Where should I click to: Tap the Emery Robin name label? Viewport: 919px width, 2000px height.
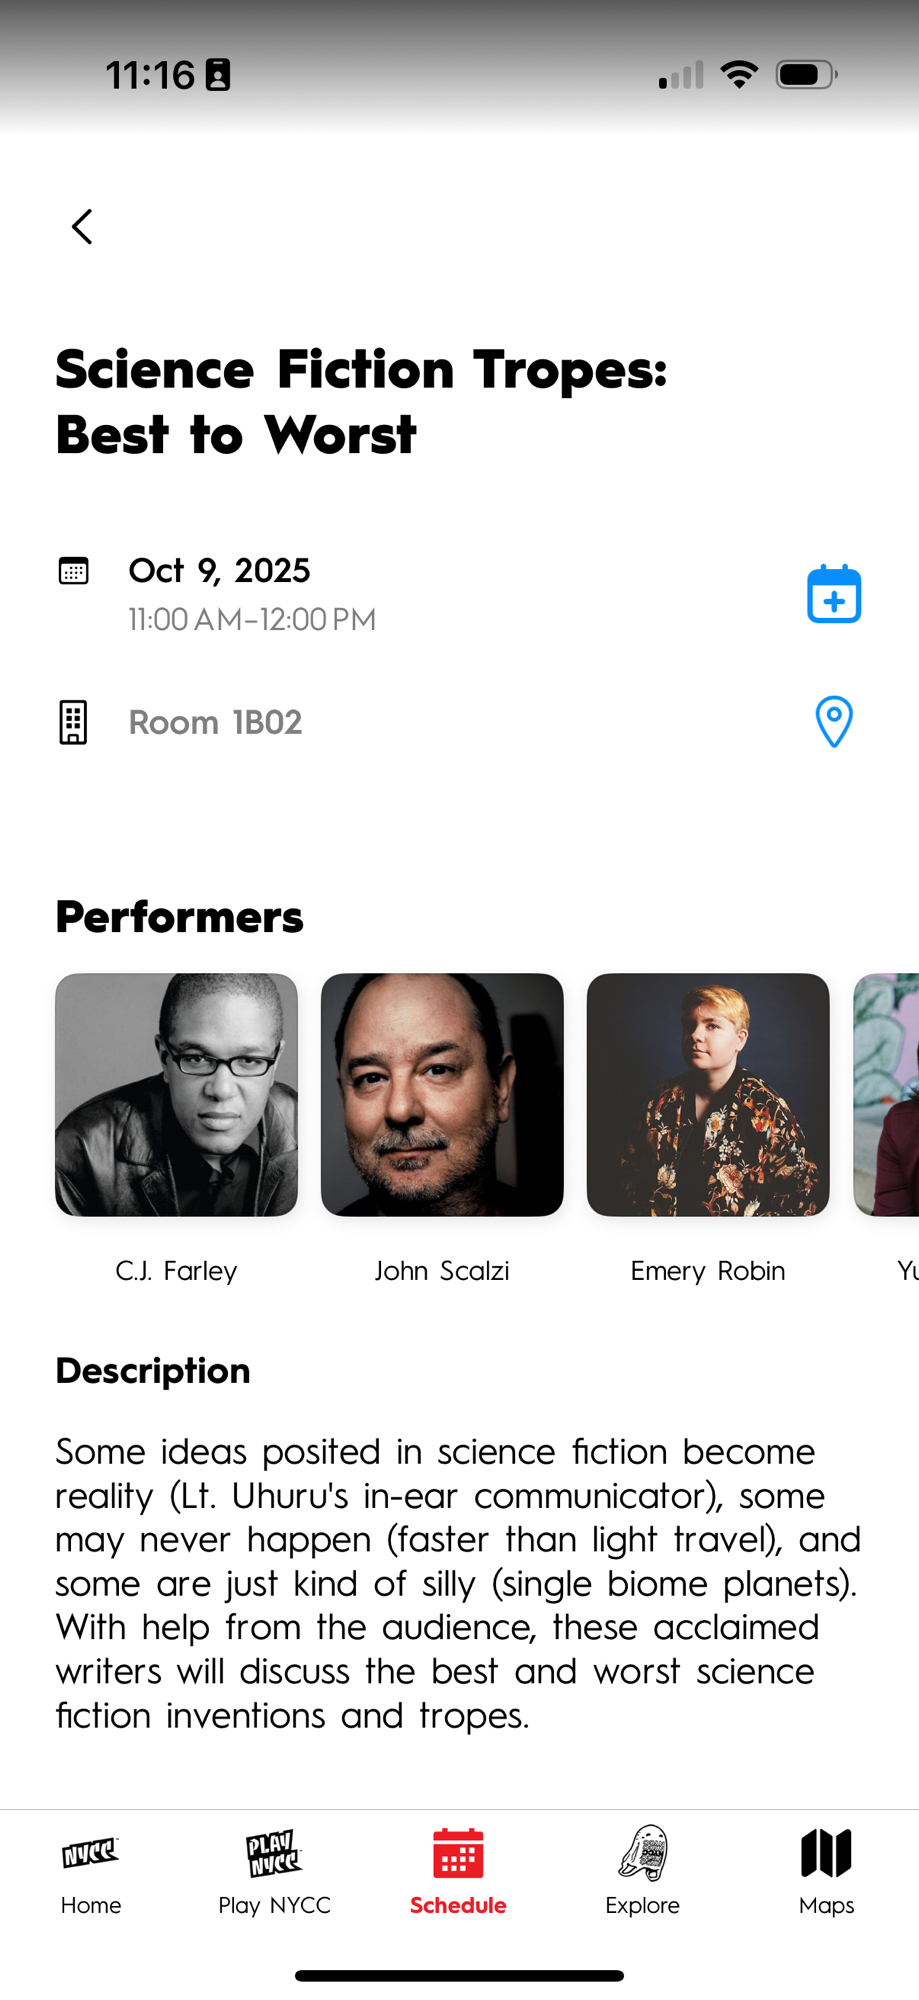[708, 1271]
